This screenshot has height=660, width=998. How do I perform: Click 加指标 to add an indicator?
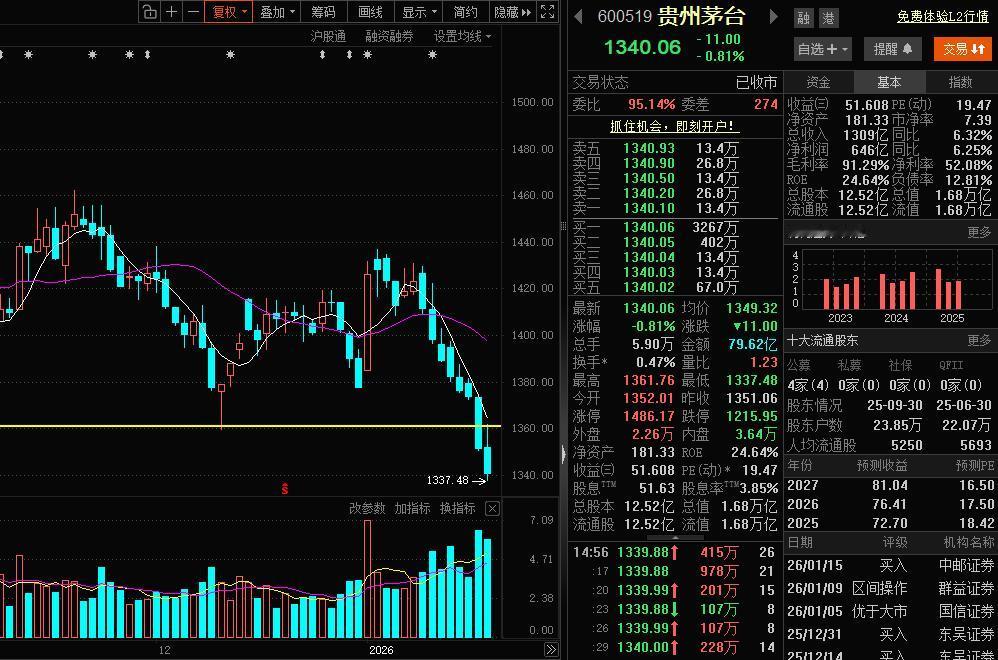(412, 509)
